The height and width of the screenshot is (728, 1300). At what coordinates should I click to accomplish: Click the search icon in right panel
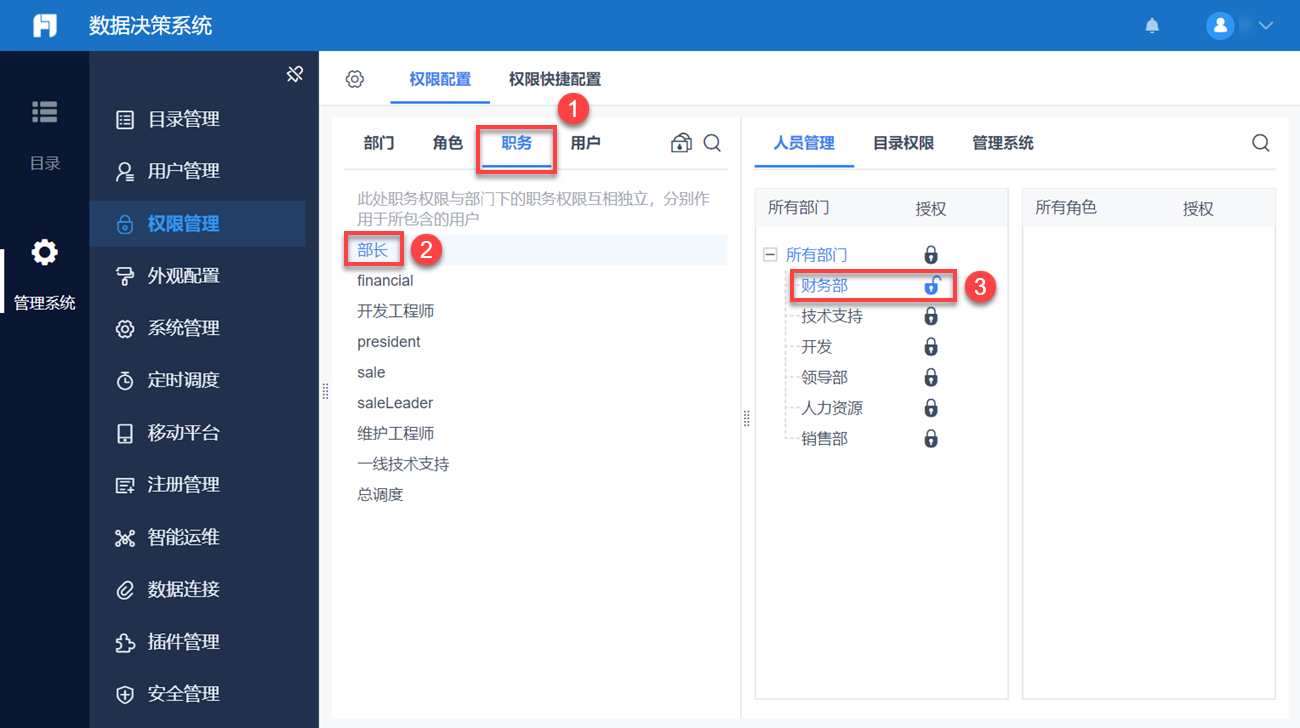coord(1261,143)
